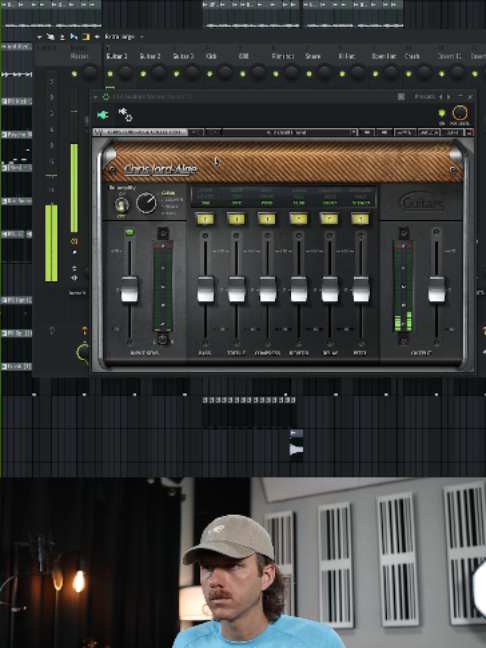Mute the Hi hat track with its green LED
Viewport: 486px width, 648px height.
coord(342,74)
